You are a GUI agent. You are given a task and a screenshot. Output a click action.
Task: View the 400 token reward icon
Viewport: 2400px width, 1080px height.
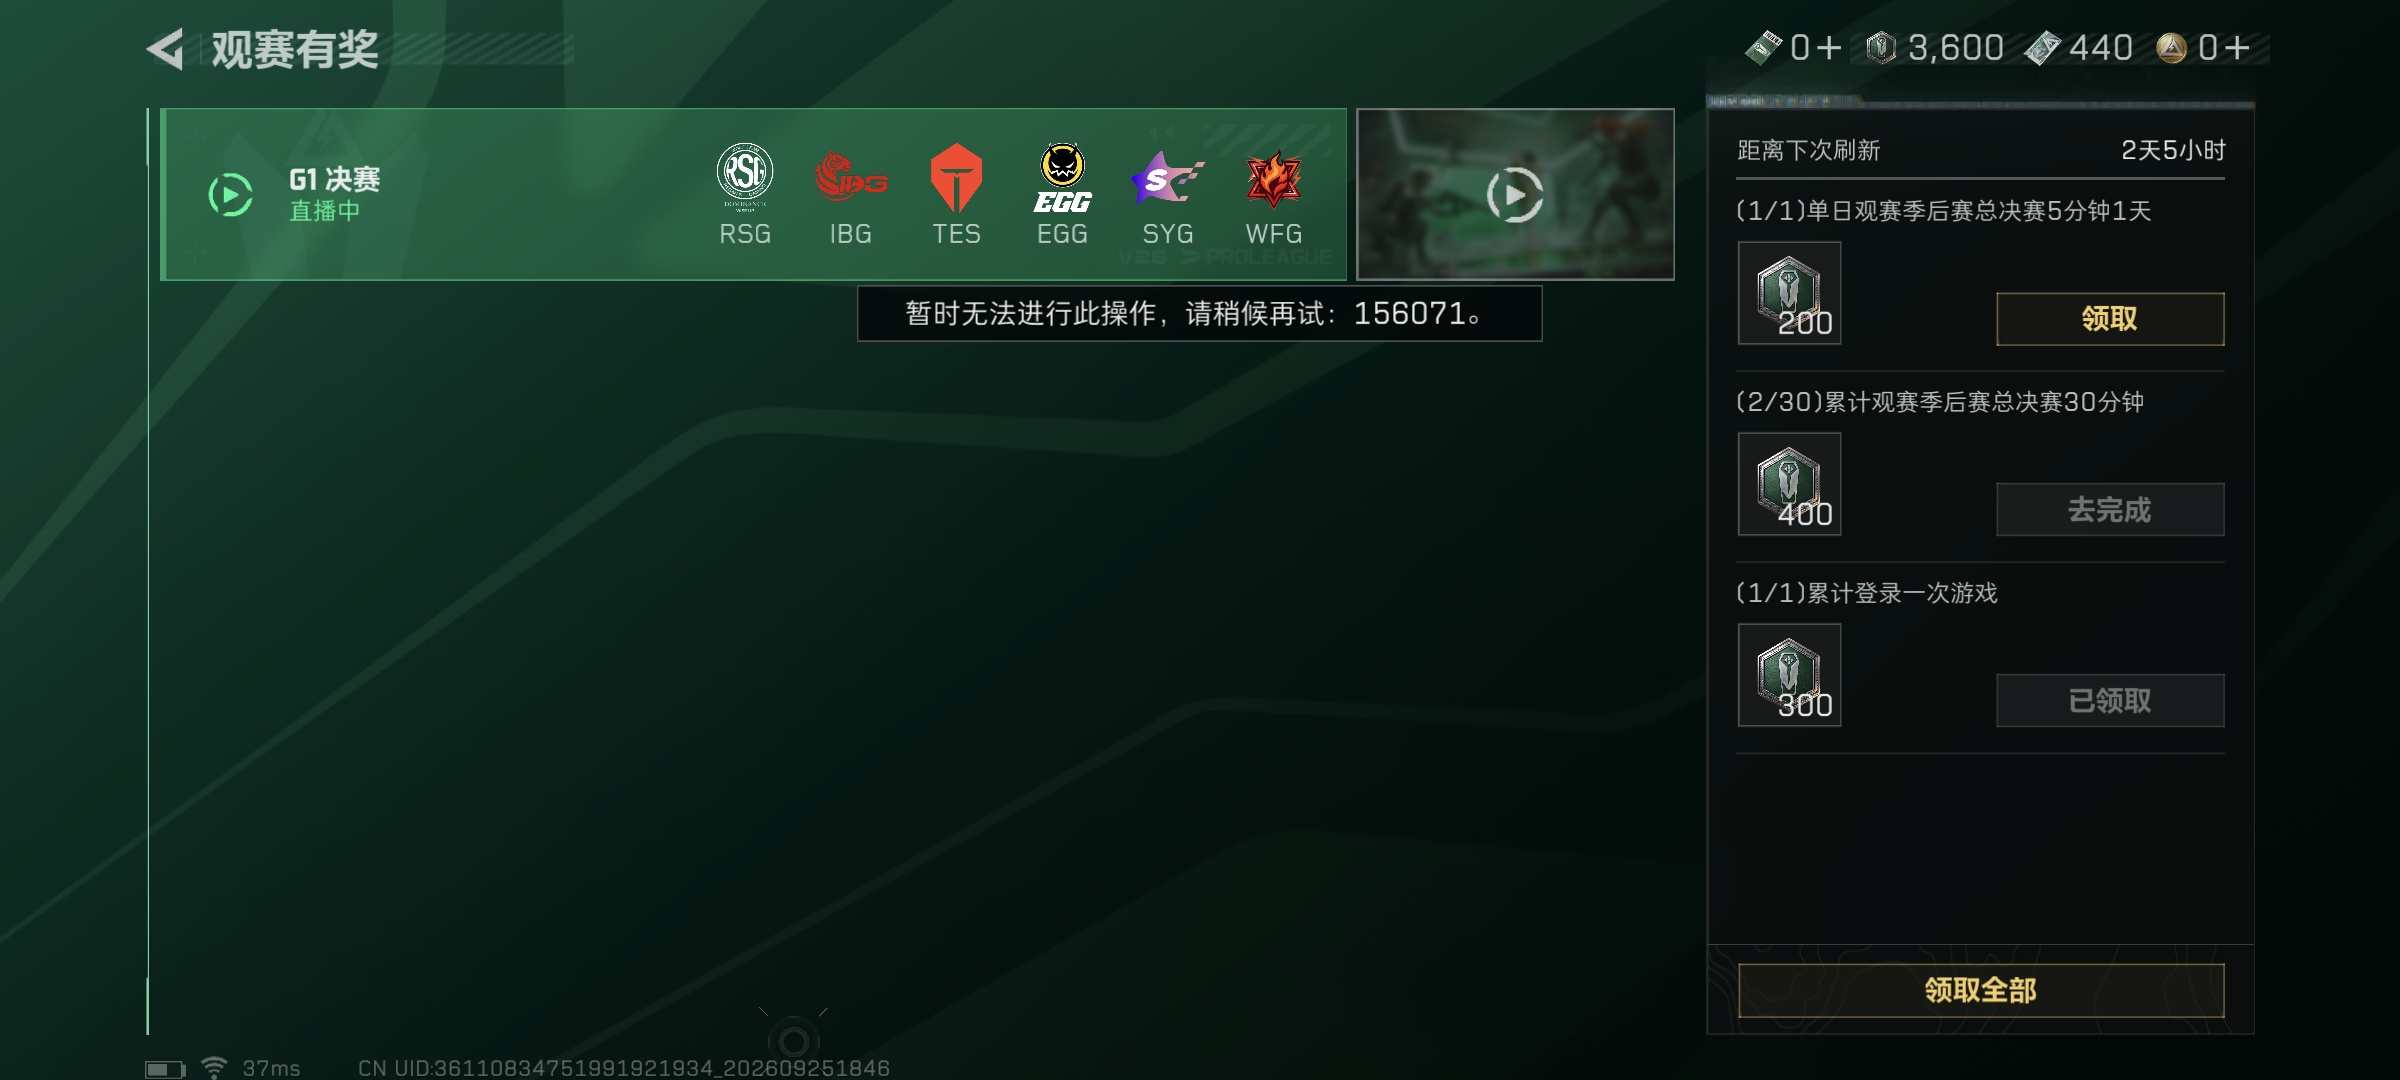point(1789,484)
